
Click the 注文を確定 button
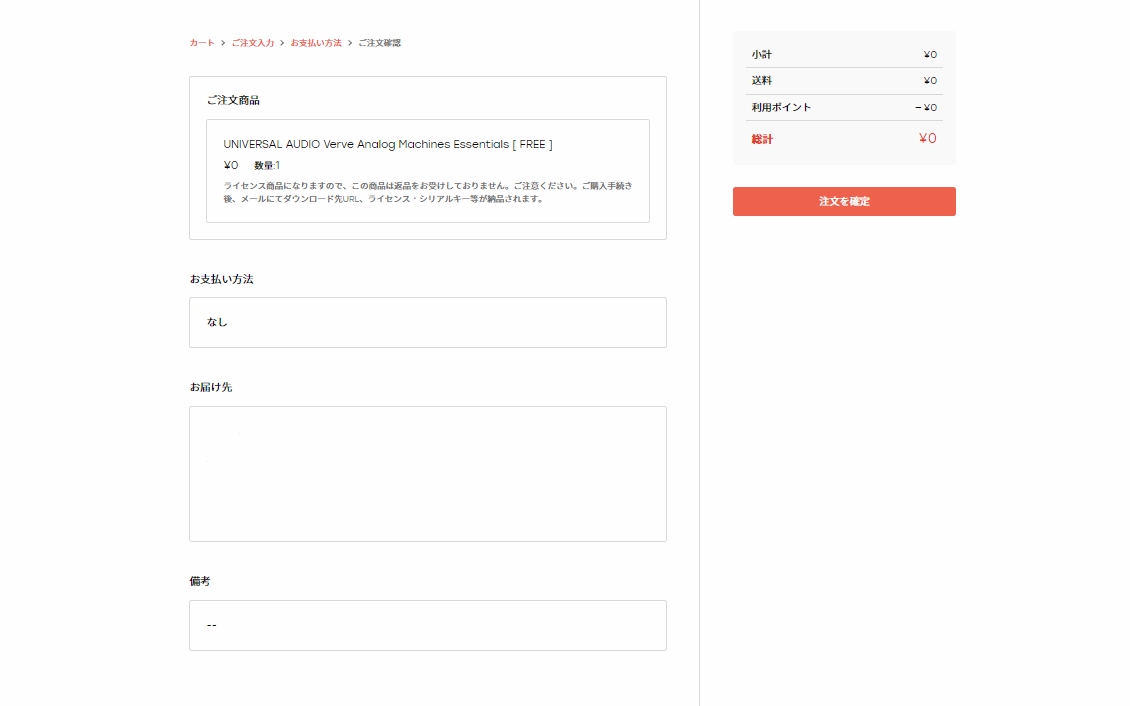[x=844, y=202]
